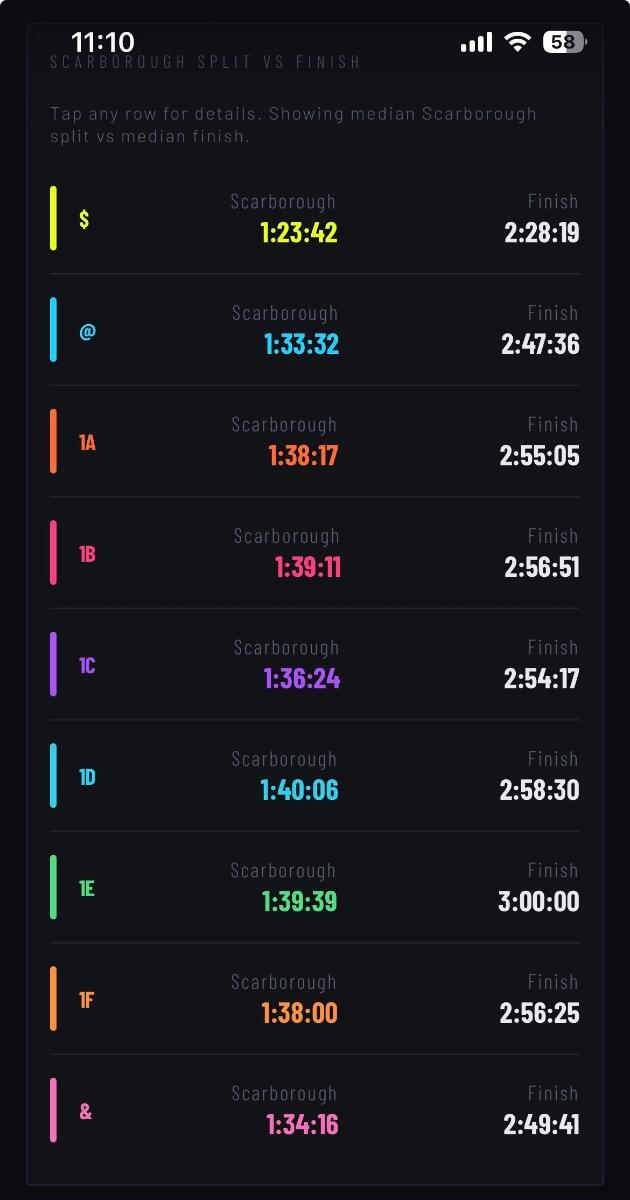Viewport: 630px width, 1200px height.
Task: Click the green color bar beside 1E
Action: pos(54,888)
